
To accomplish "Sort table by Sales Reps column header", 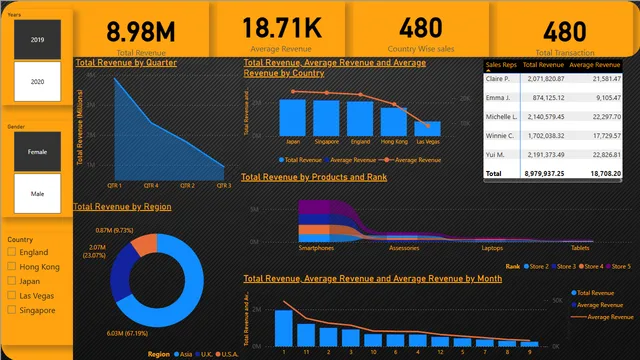I will pyautogui.click(x=501, y=64).
